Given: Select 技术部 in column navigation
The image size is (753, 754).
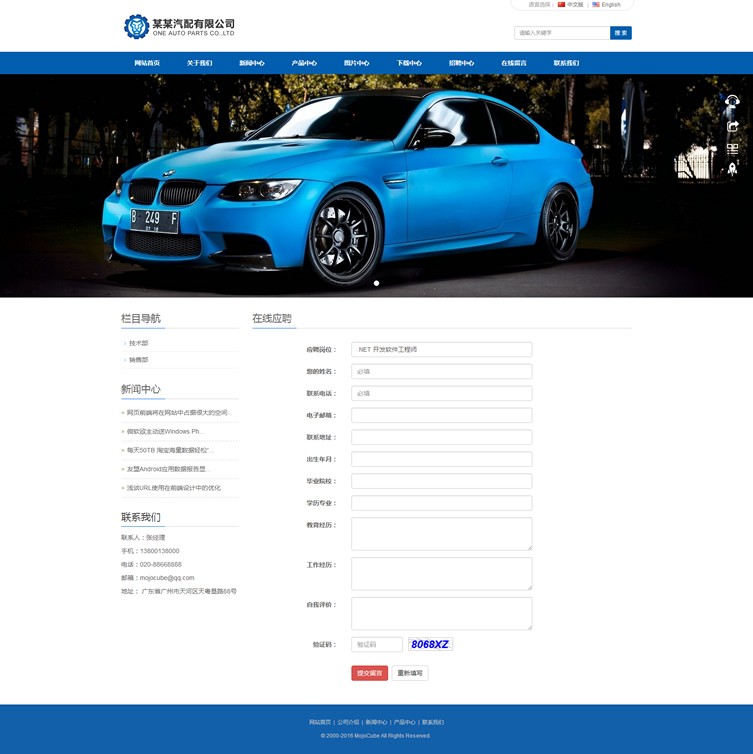Looking at the screenshot, I should [x=138, y=343].
